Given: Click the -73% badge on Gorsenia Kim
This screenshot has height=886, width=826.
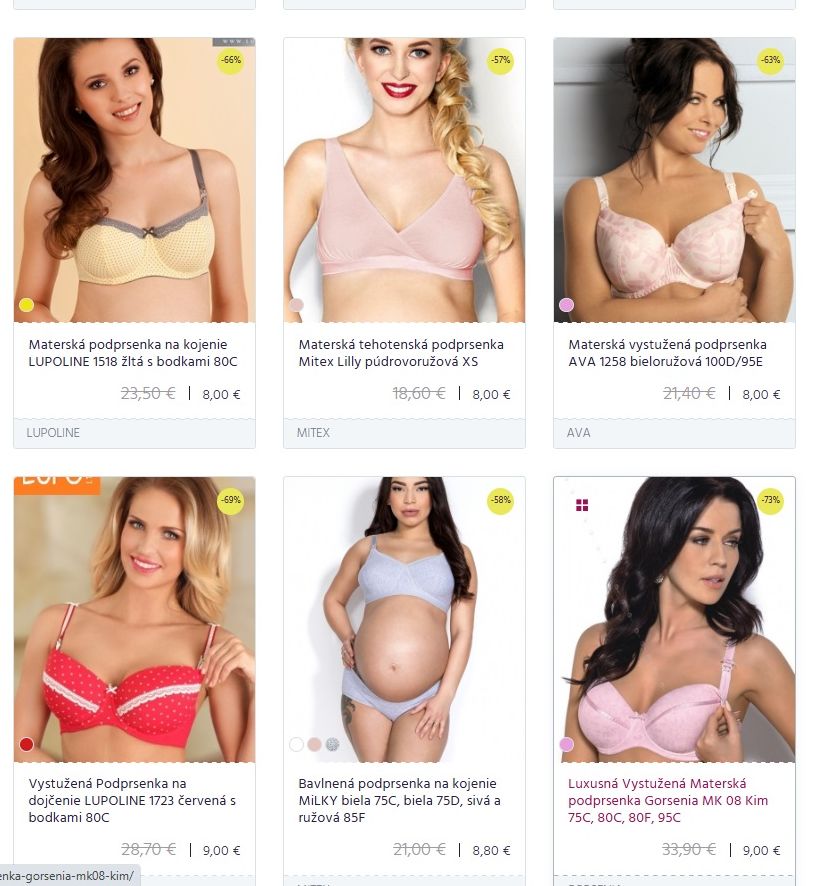Looking at the screenshot, I should (771, 500).
